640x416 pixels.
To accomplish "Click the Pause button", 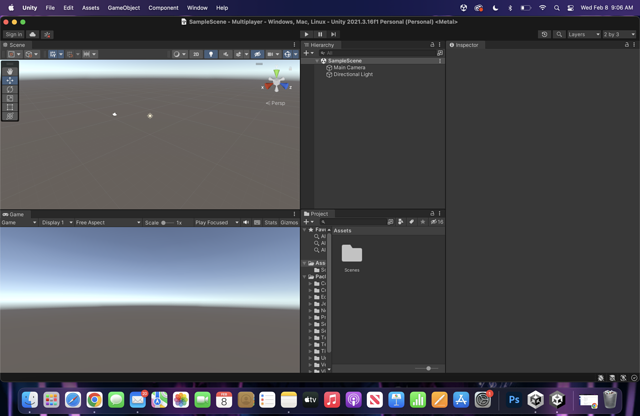I will (x=320, y=34).
